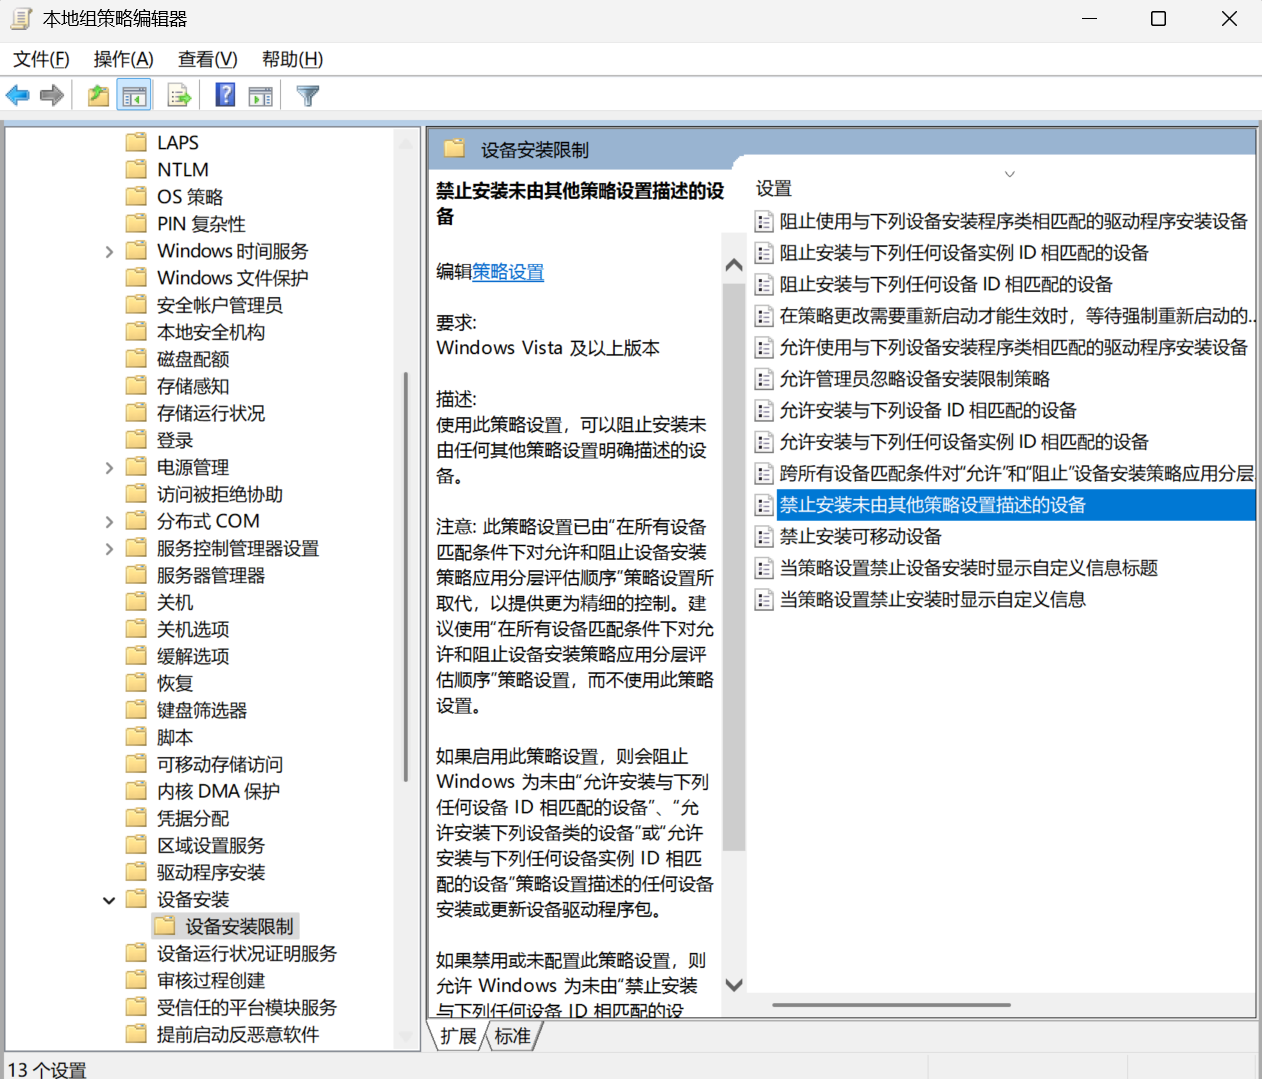Expand the 服务控制管理器设置 node

[109, 549]
